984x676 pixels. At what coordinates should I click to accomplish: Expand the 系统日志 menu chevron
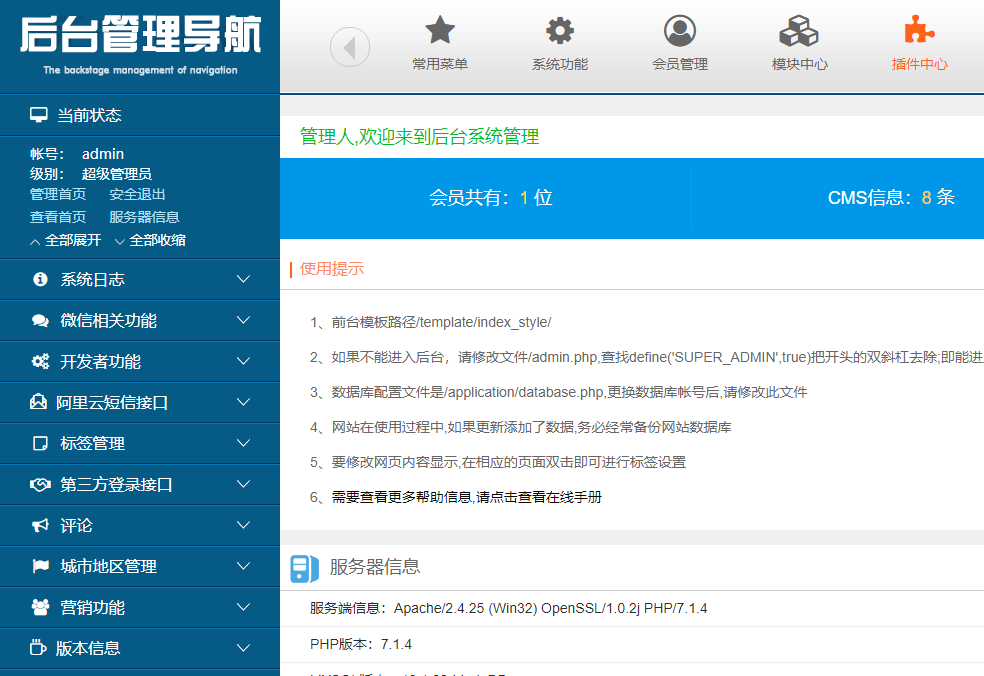coord(243,279)
